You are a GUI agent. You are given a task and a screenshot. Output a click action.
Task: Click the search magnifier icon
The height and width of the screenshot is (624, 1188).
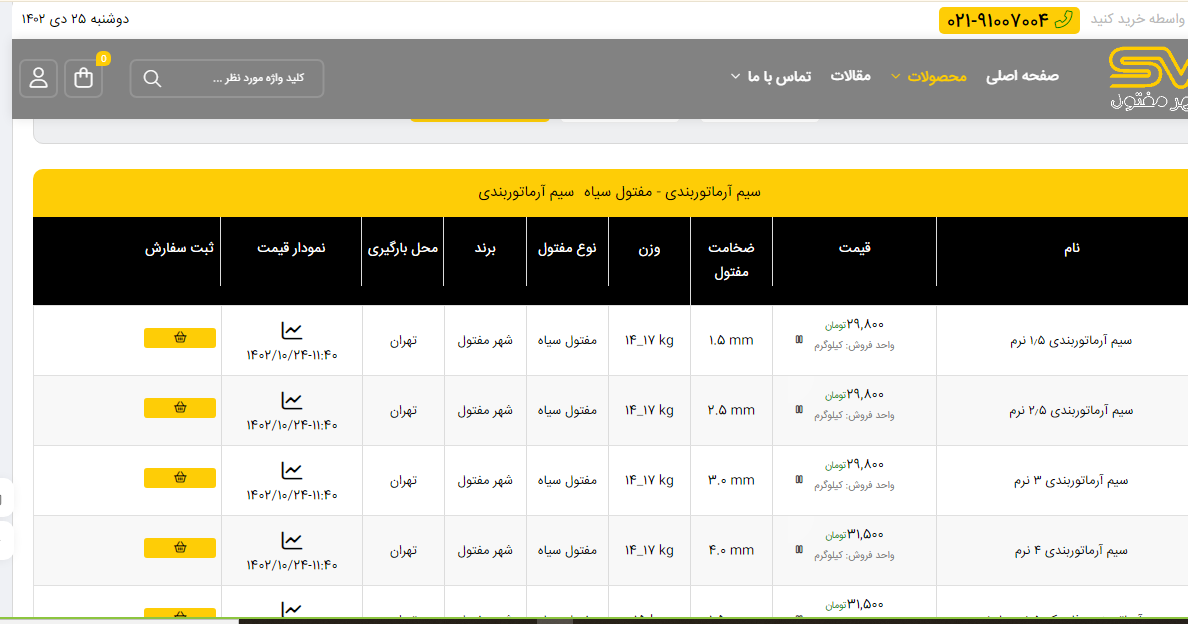pos(152,79)
